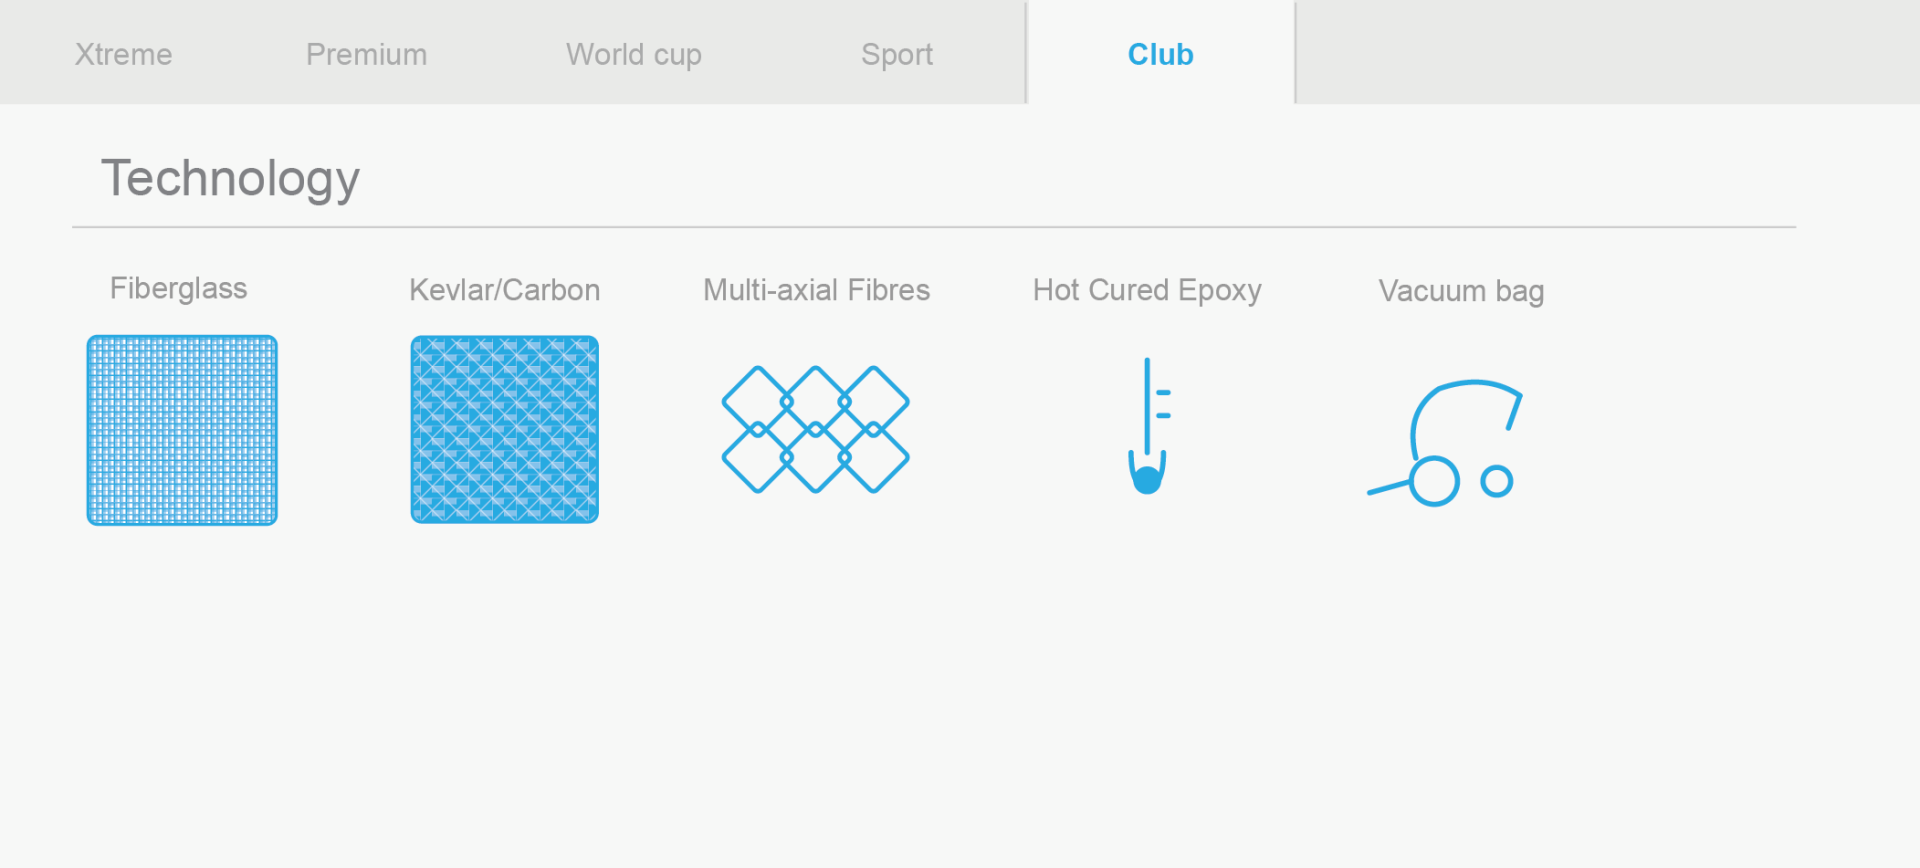
Task: Click the Technology section heading
Action: [x=230, y=179]
